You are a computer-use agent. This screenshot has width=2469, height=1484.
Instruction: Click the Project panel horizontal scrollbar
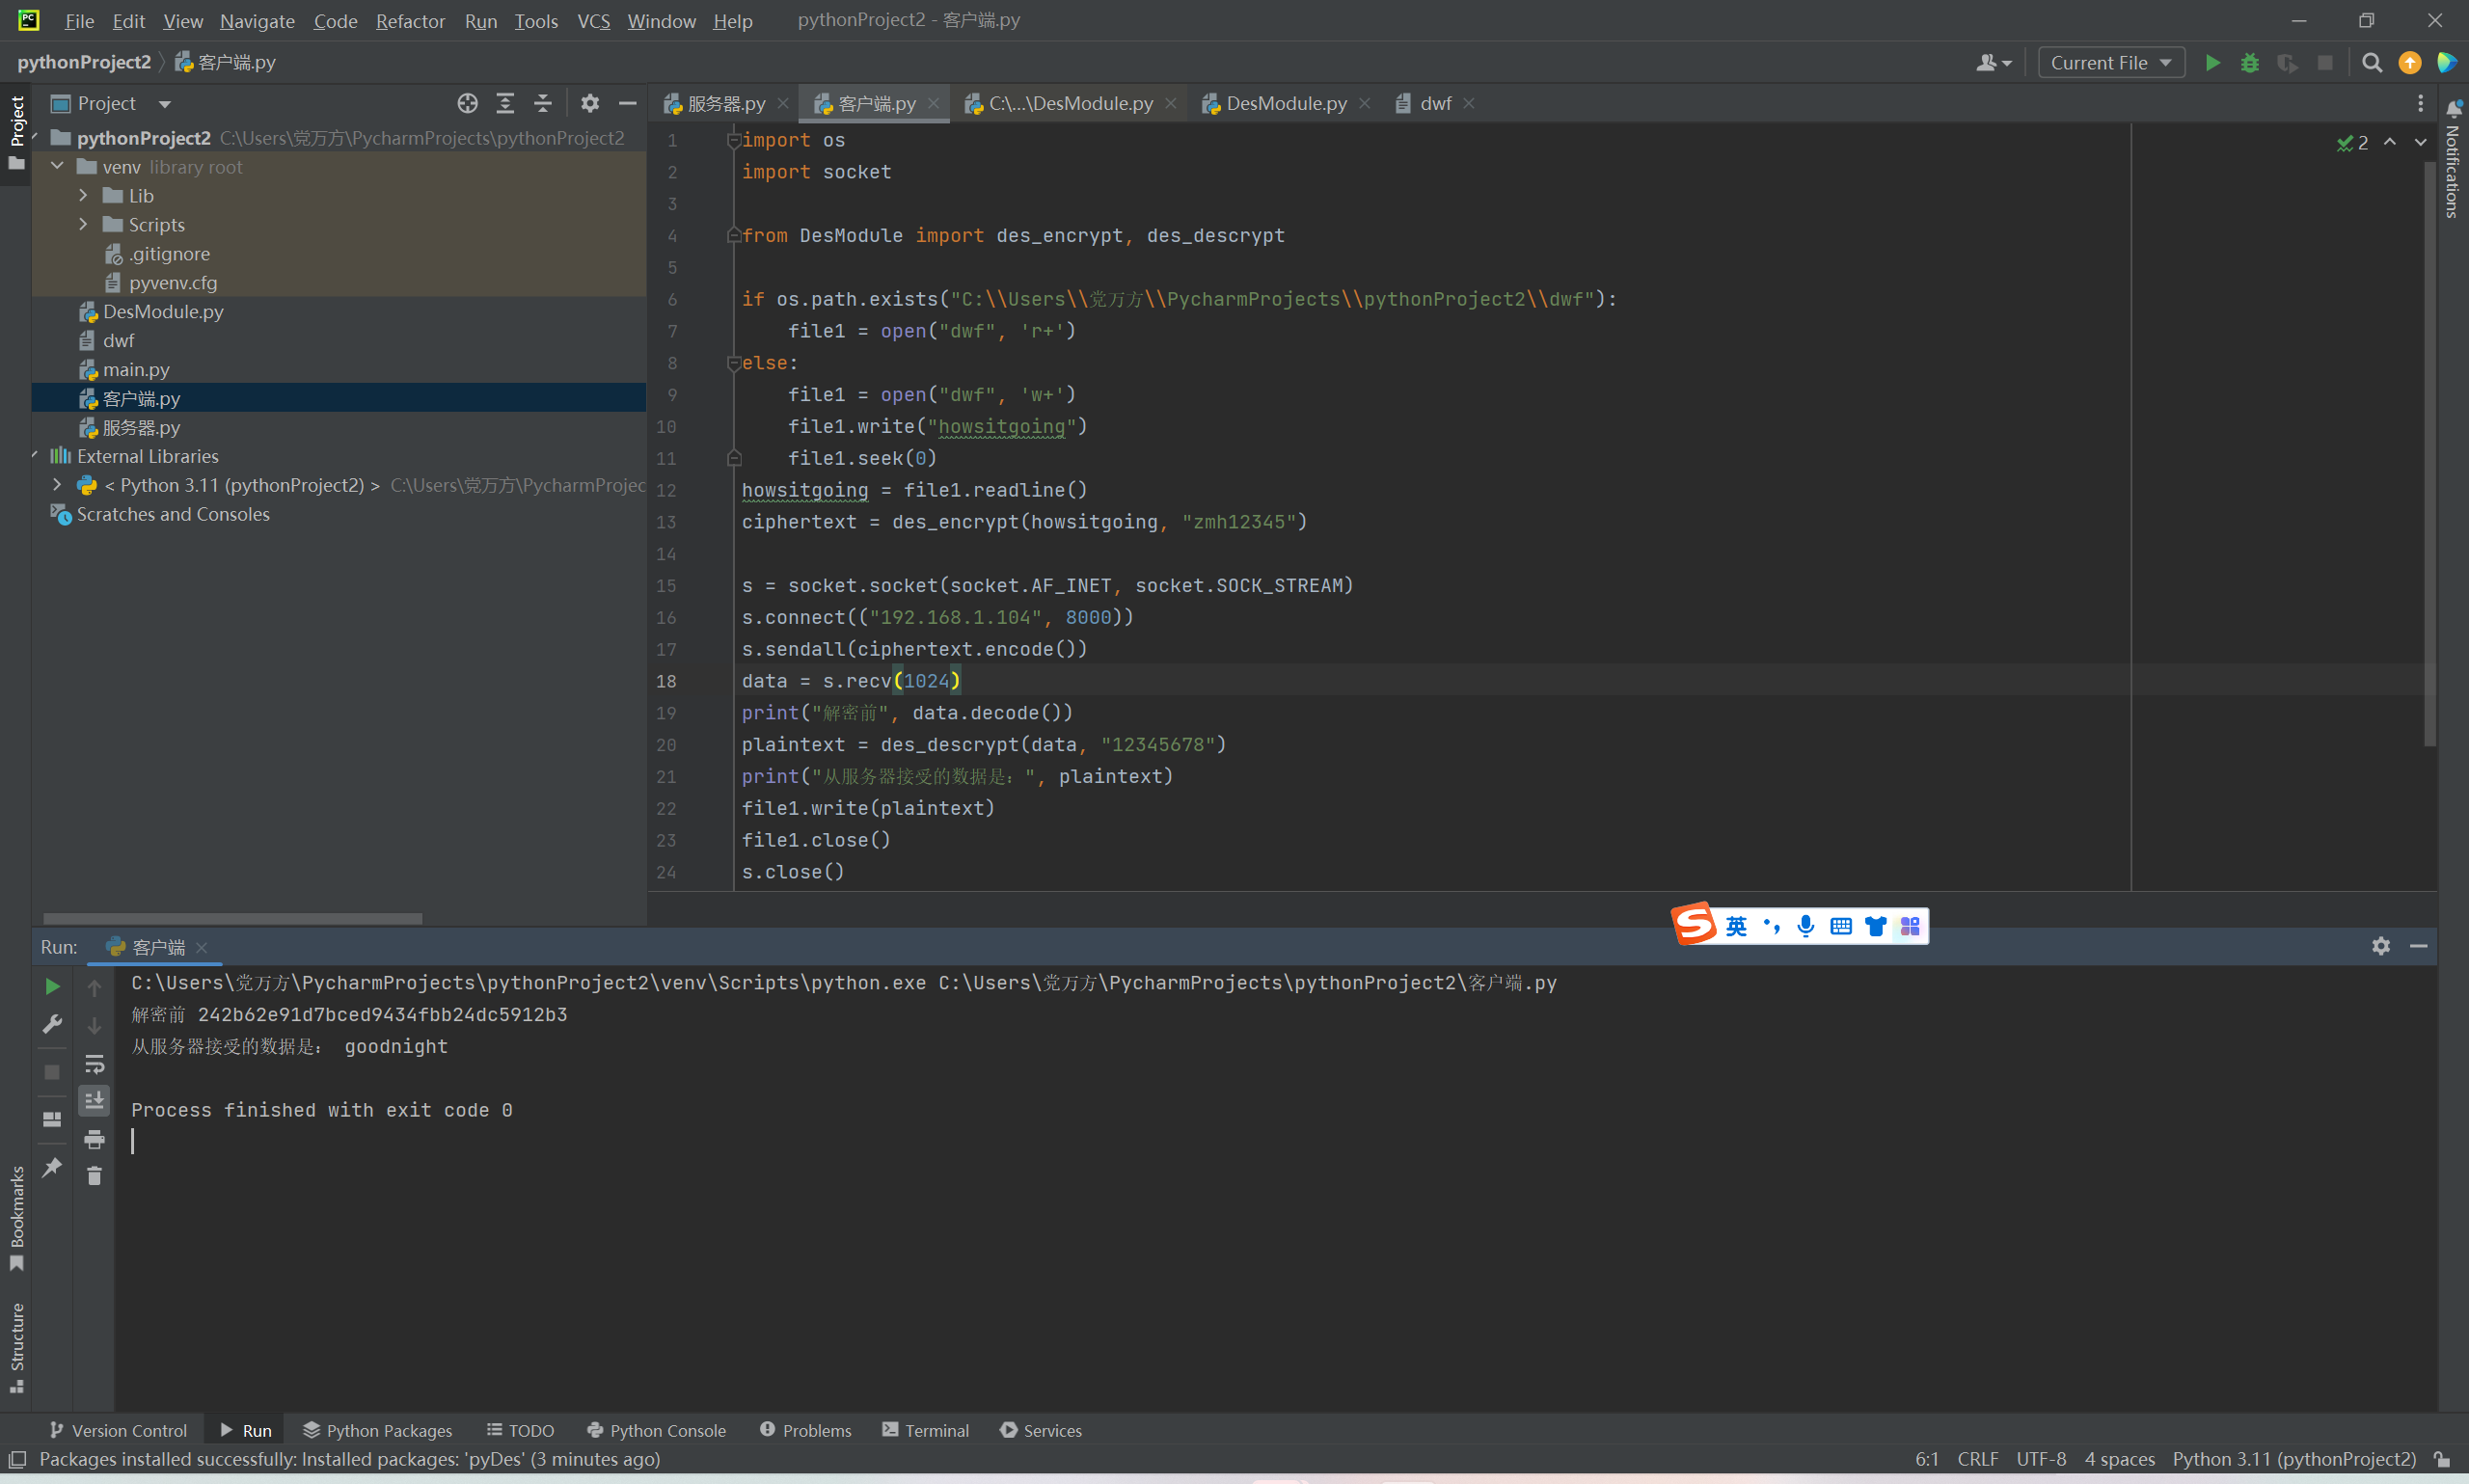(x=232, y=918)
